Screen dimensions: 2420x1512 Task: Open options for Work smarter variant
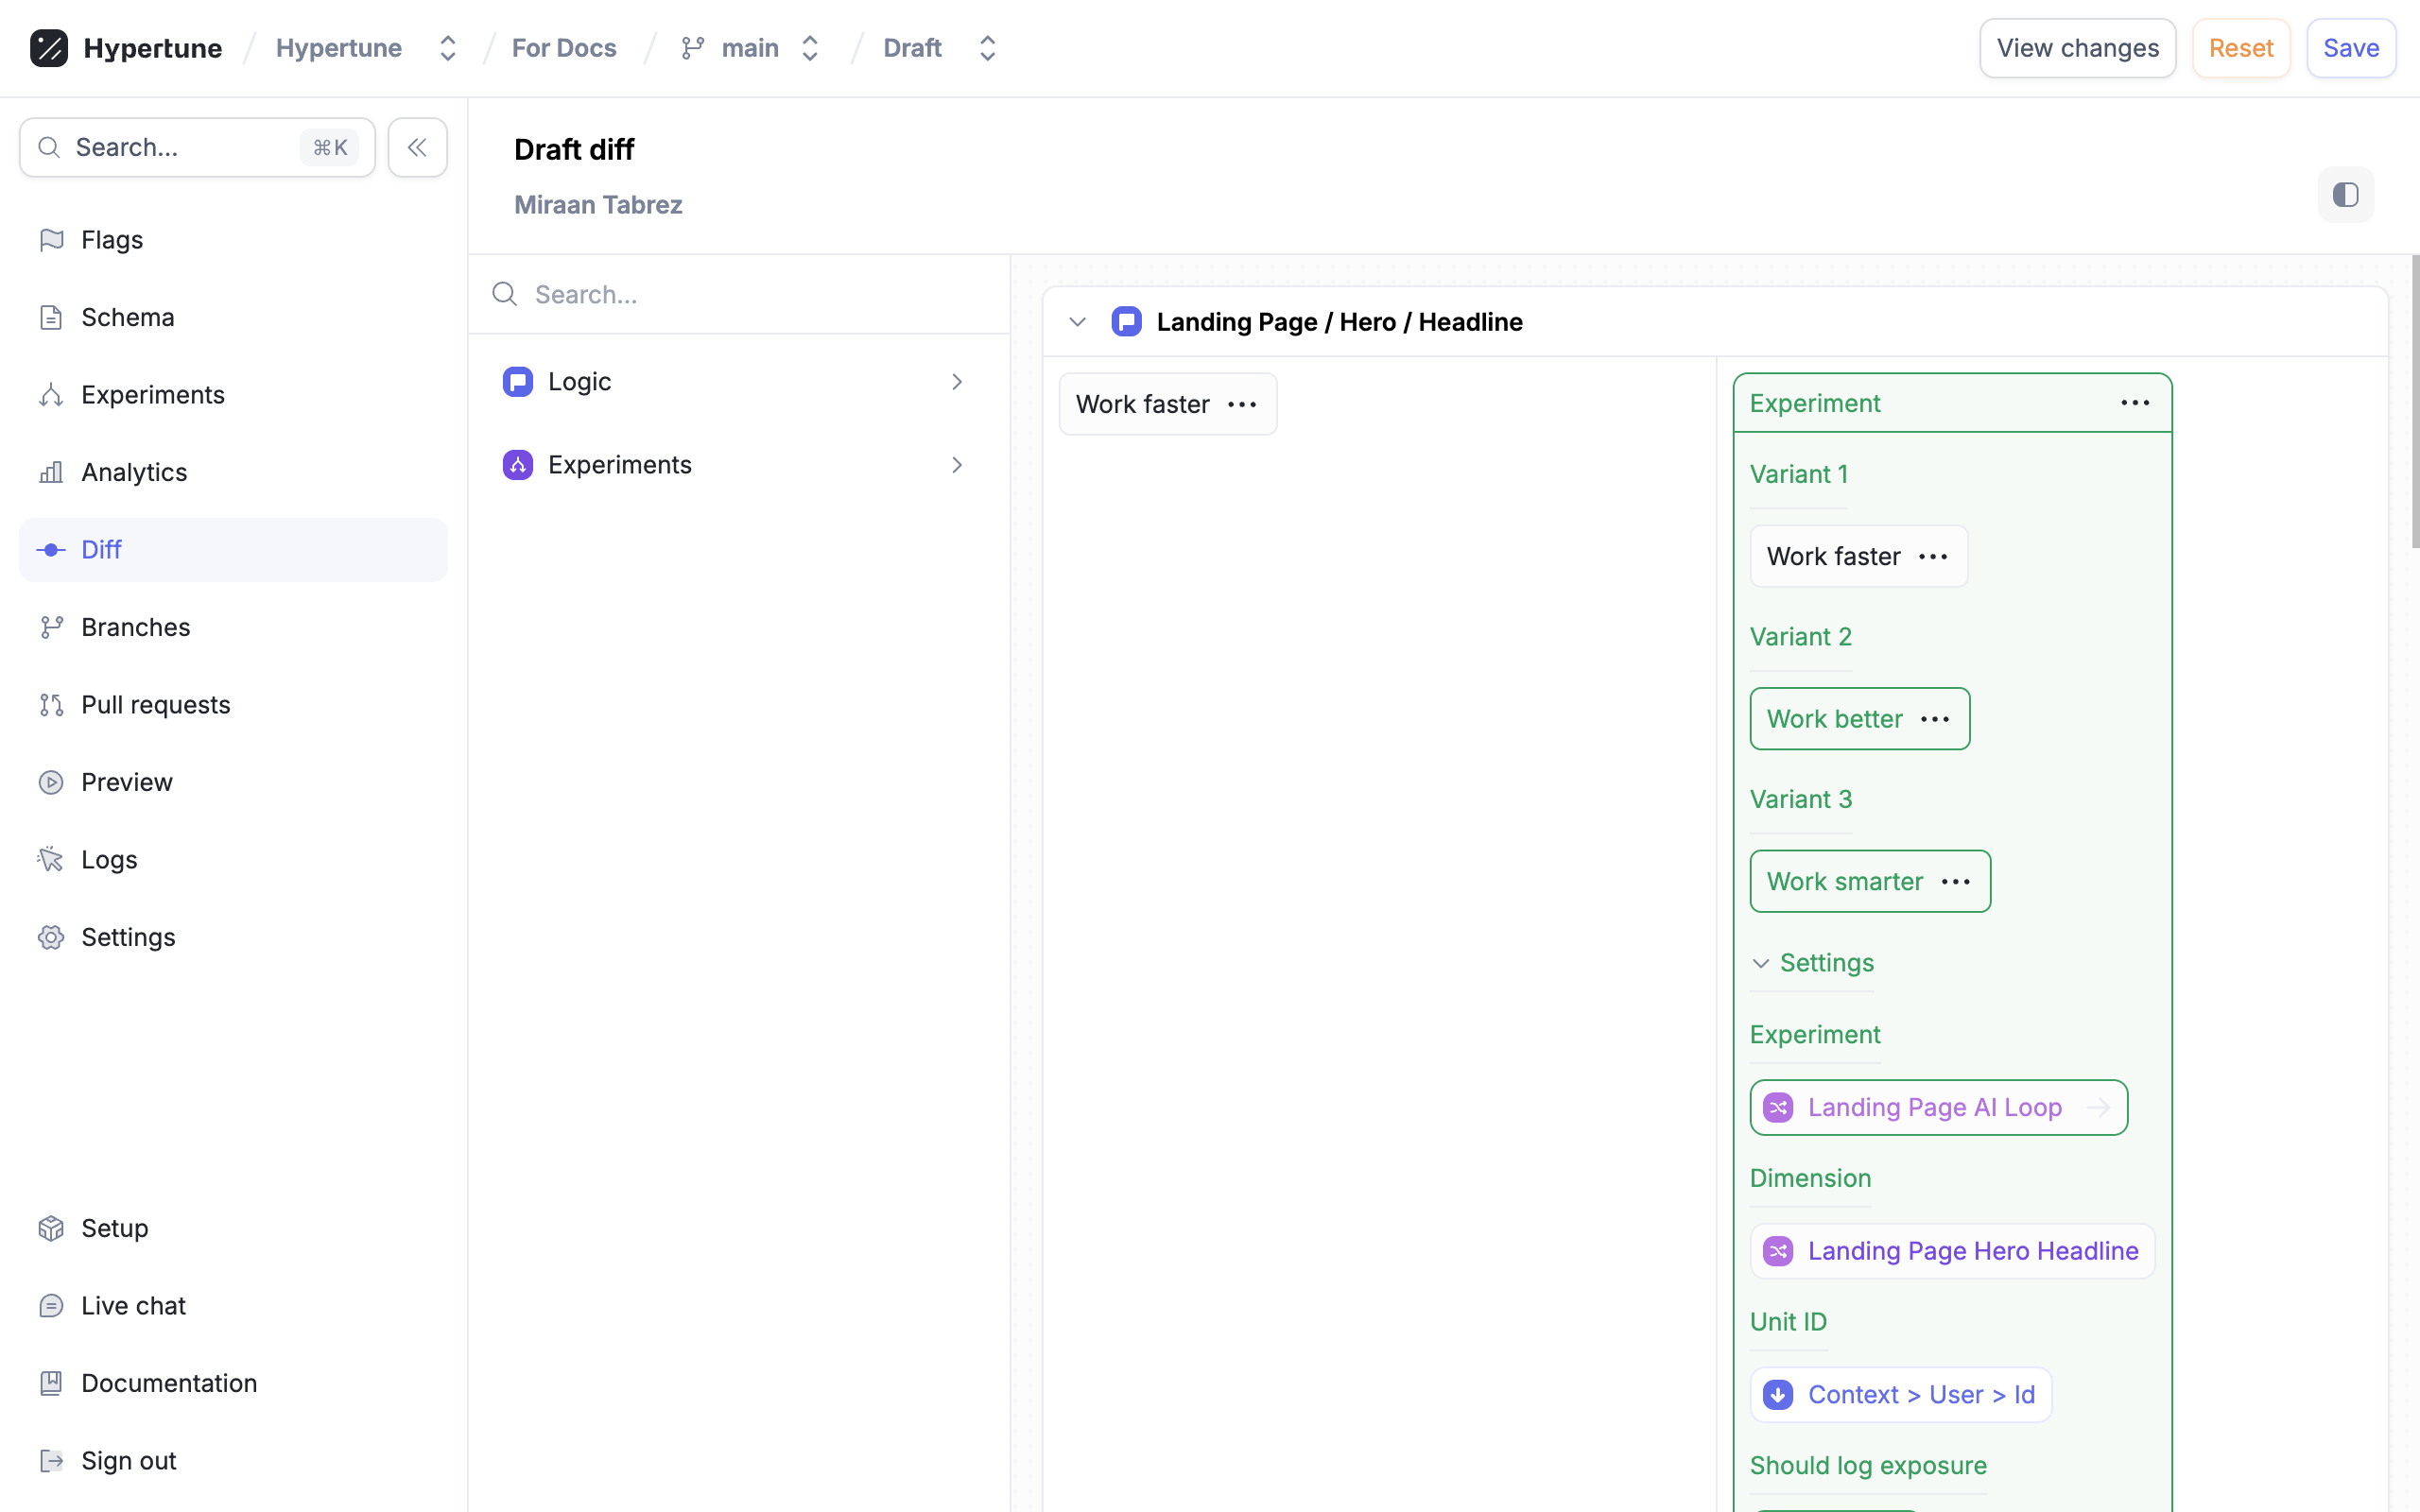pyautogui.click(x=1955, y=882)
